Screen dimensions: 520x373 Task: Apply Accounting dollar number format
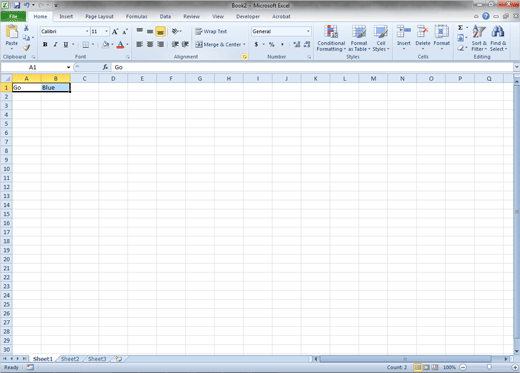coord(256,44)
